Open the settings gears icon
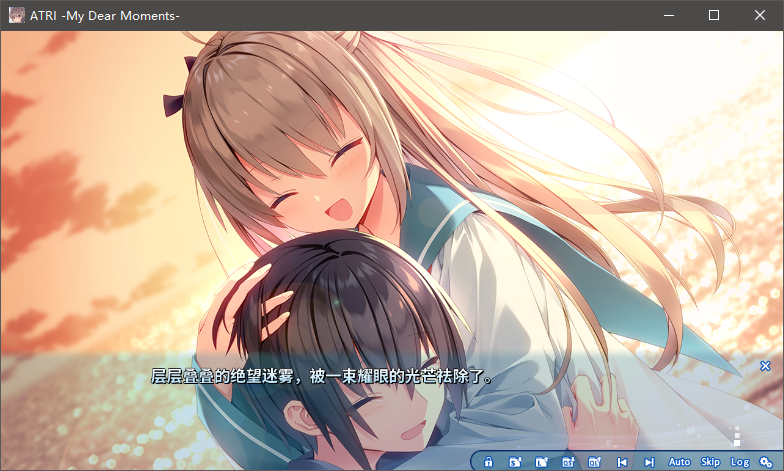The width and height of the screenshot is (784, 471). [766, 462]
